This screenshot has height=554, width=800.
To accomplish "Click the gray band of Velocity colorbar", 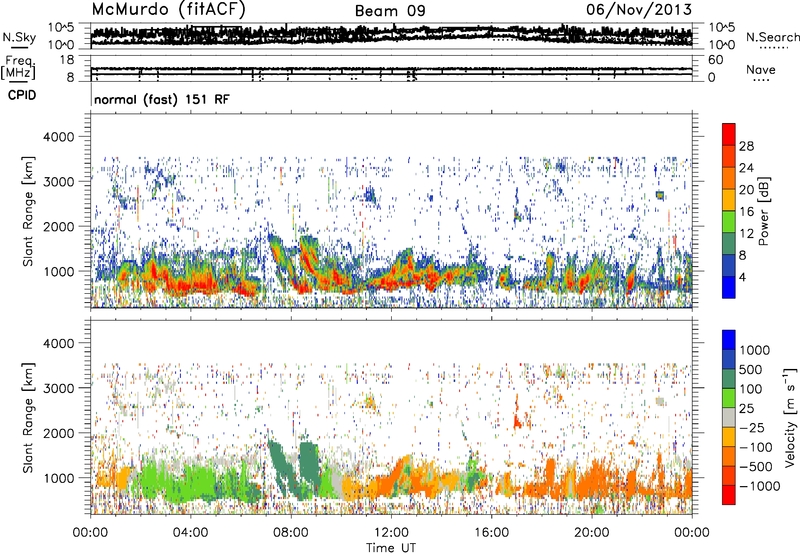I will click(729, 418).
